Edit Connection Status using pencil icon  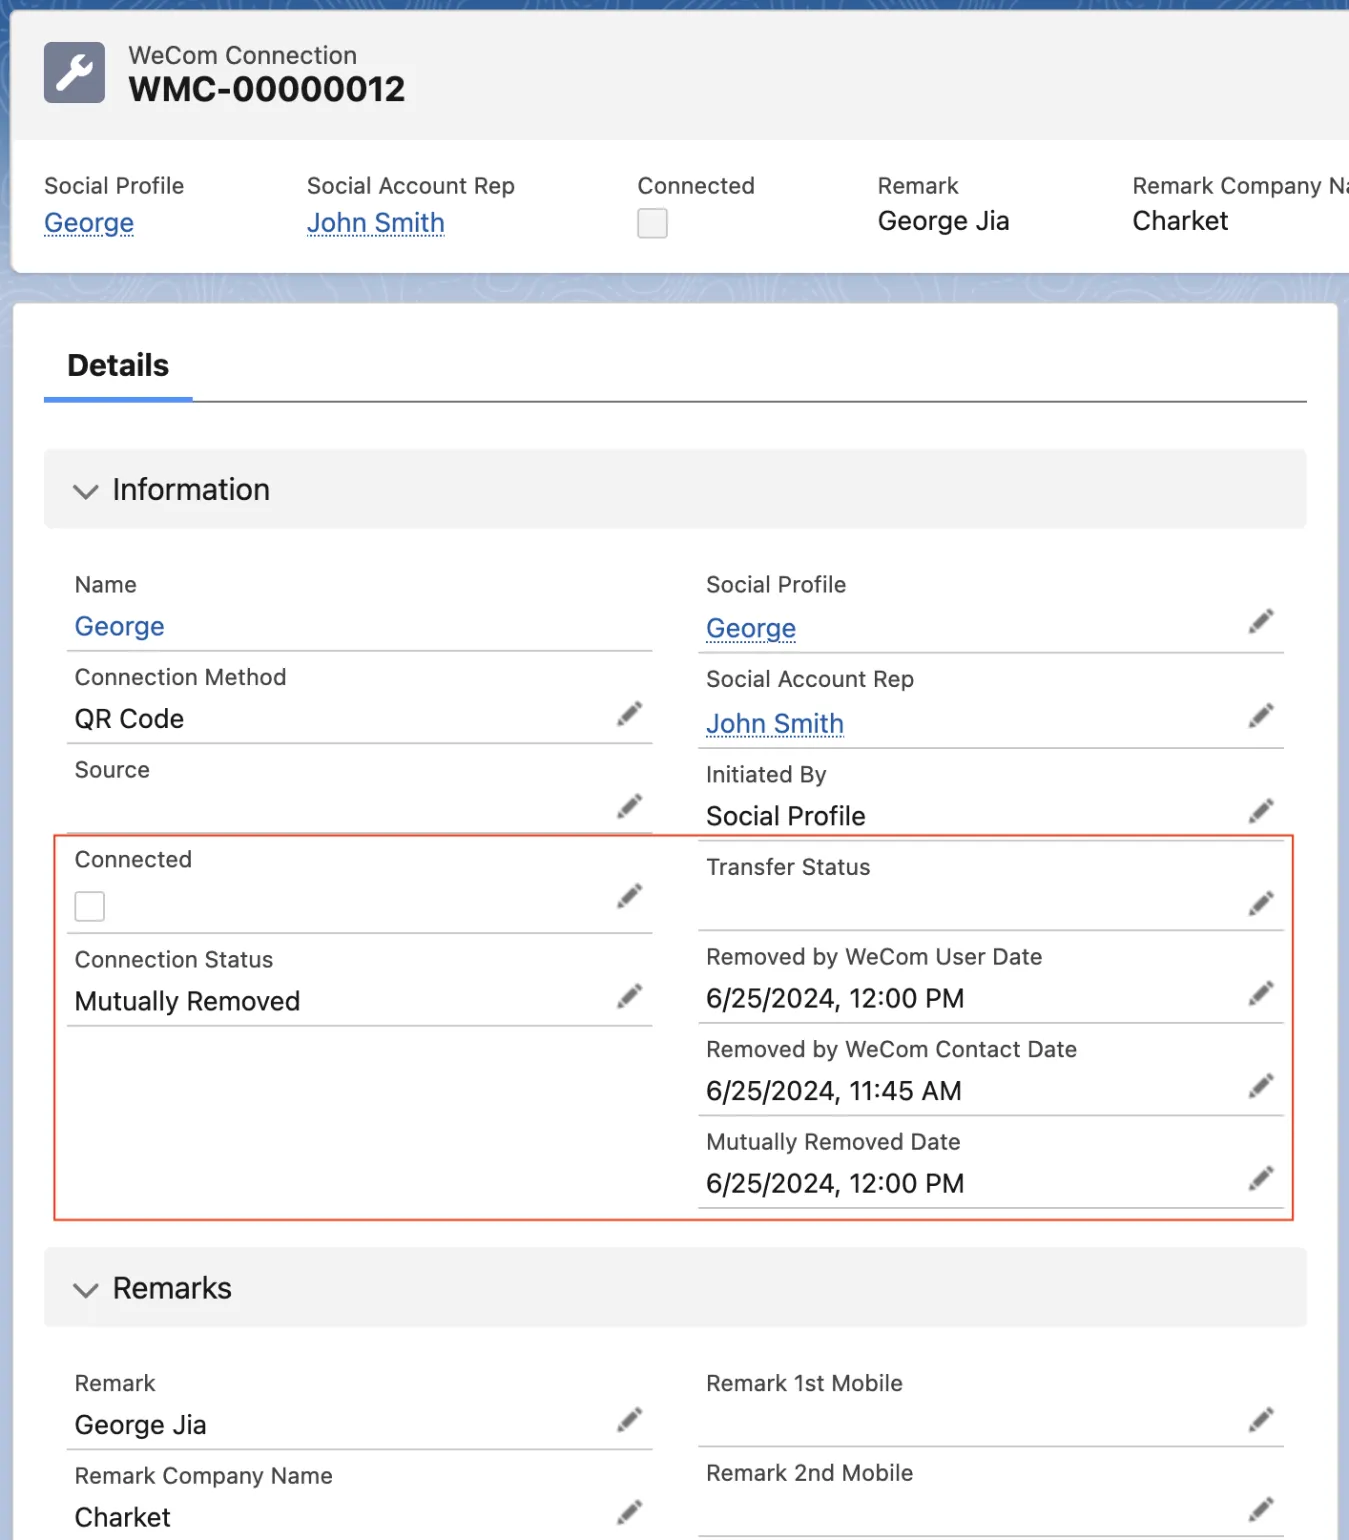[629, 996]
